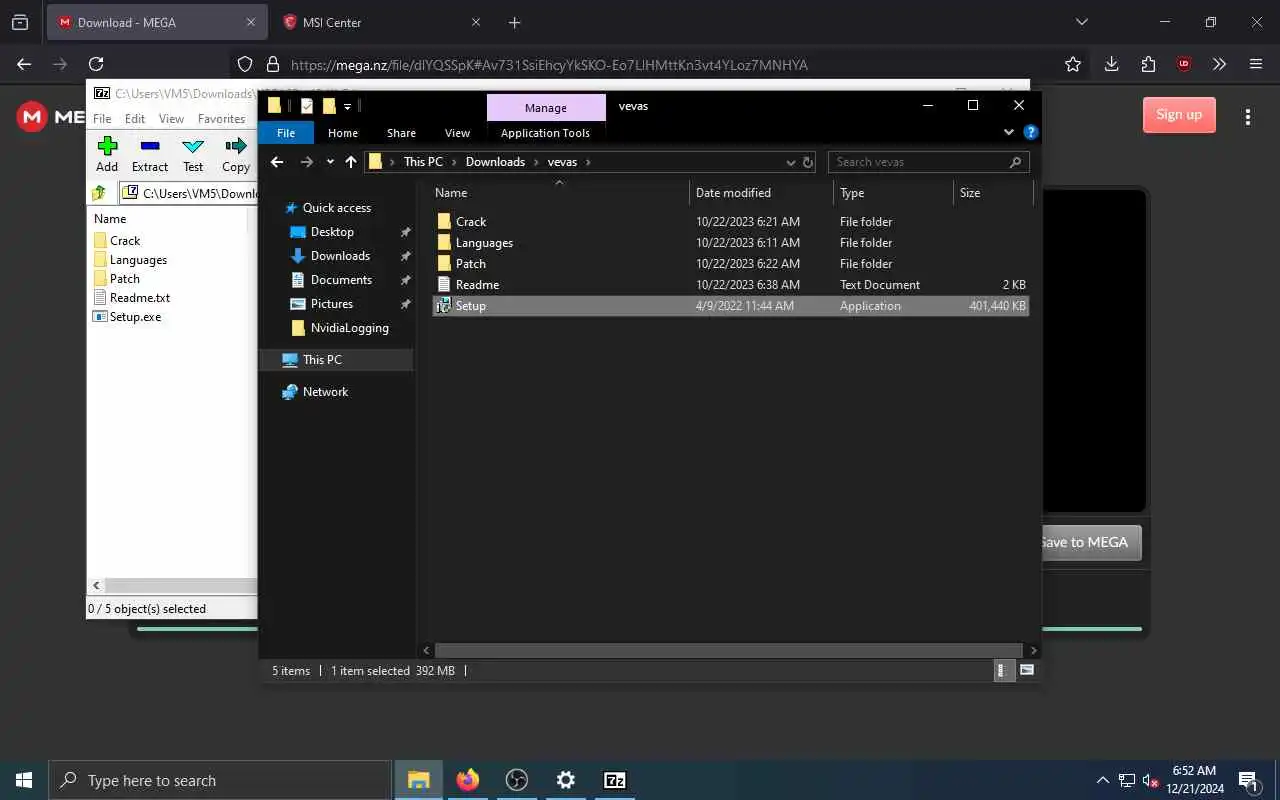Open Firefox from the taskbar
The height and width of the screenshot is (800, 1280).
[x=467, y=780]
